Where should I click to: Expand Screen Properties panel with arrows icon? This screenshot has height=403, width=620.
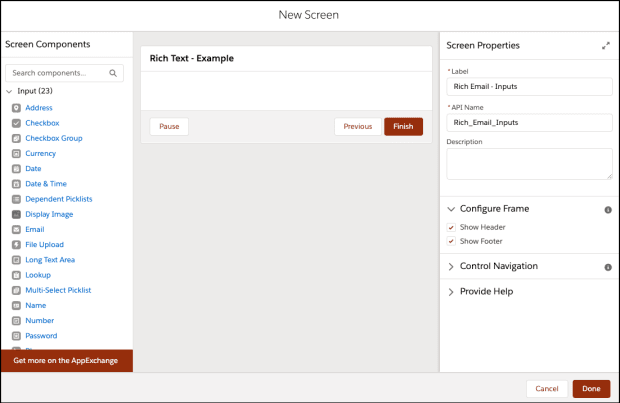(605, 46)
